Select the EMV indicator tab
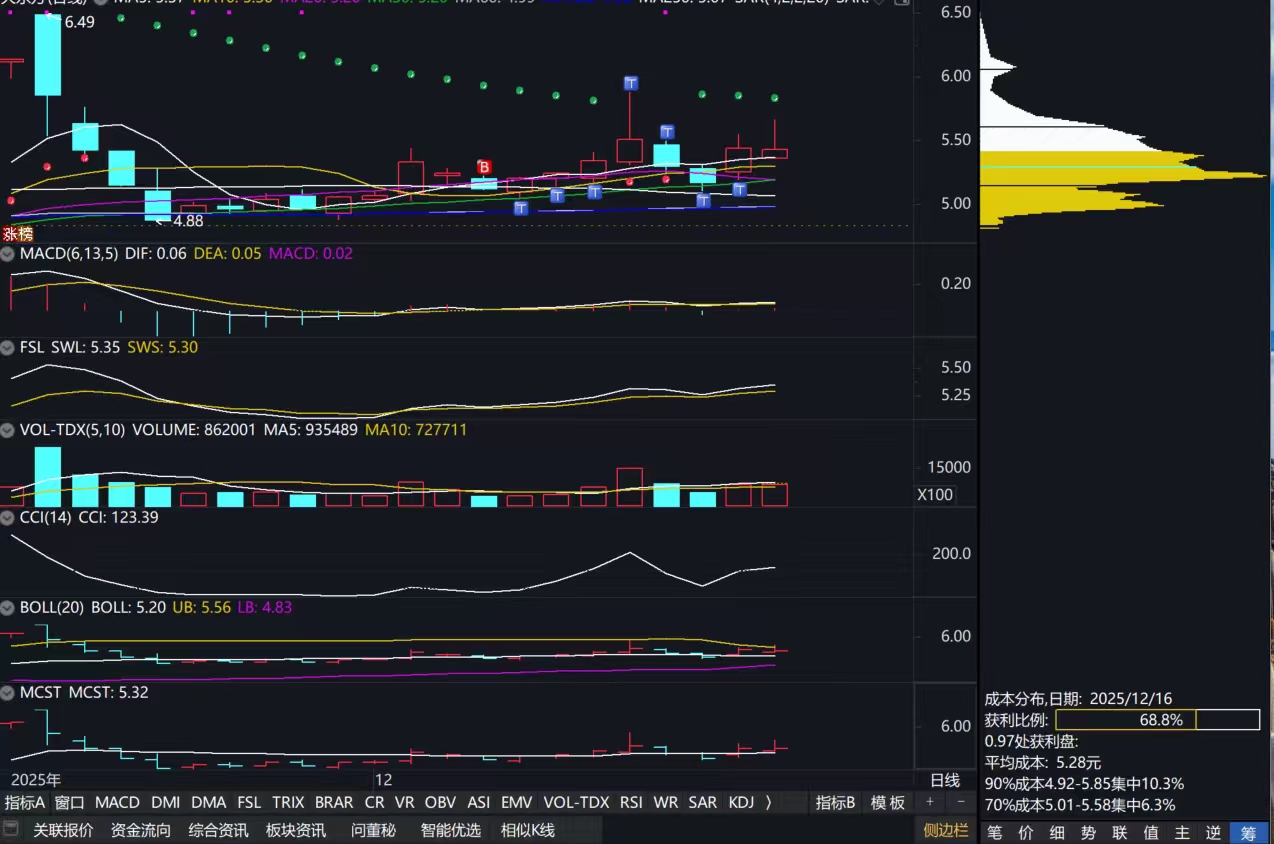Image resolution: width=1274 pixels, height=844 pixels. 517,802
